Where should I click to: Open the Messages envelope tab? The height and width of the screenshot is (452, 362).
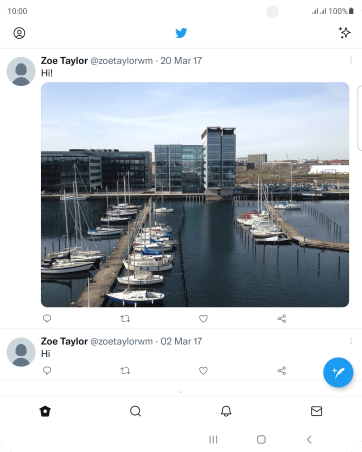(x=316, y=411)
